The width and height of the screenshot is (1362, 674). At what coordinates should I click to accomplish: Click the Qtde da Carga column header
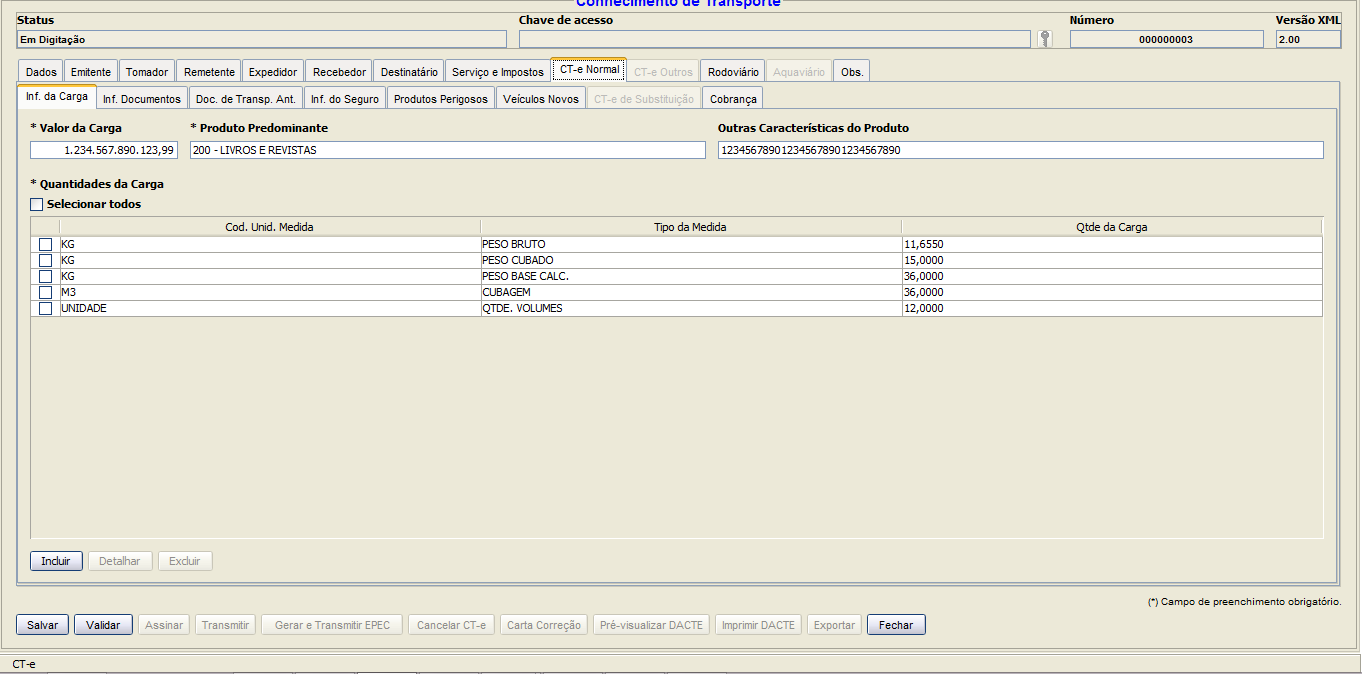point(1111,227)
